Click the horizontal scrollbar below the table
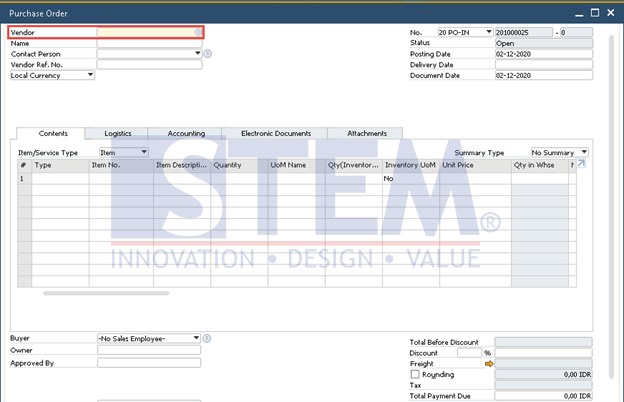This screenshot has width=624, height=402. 106,293
